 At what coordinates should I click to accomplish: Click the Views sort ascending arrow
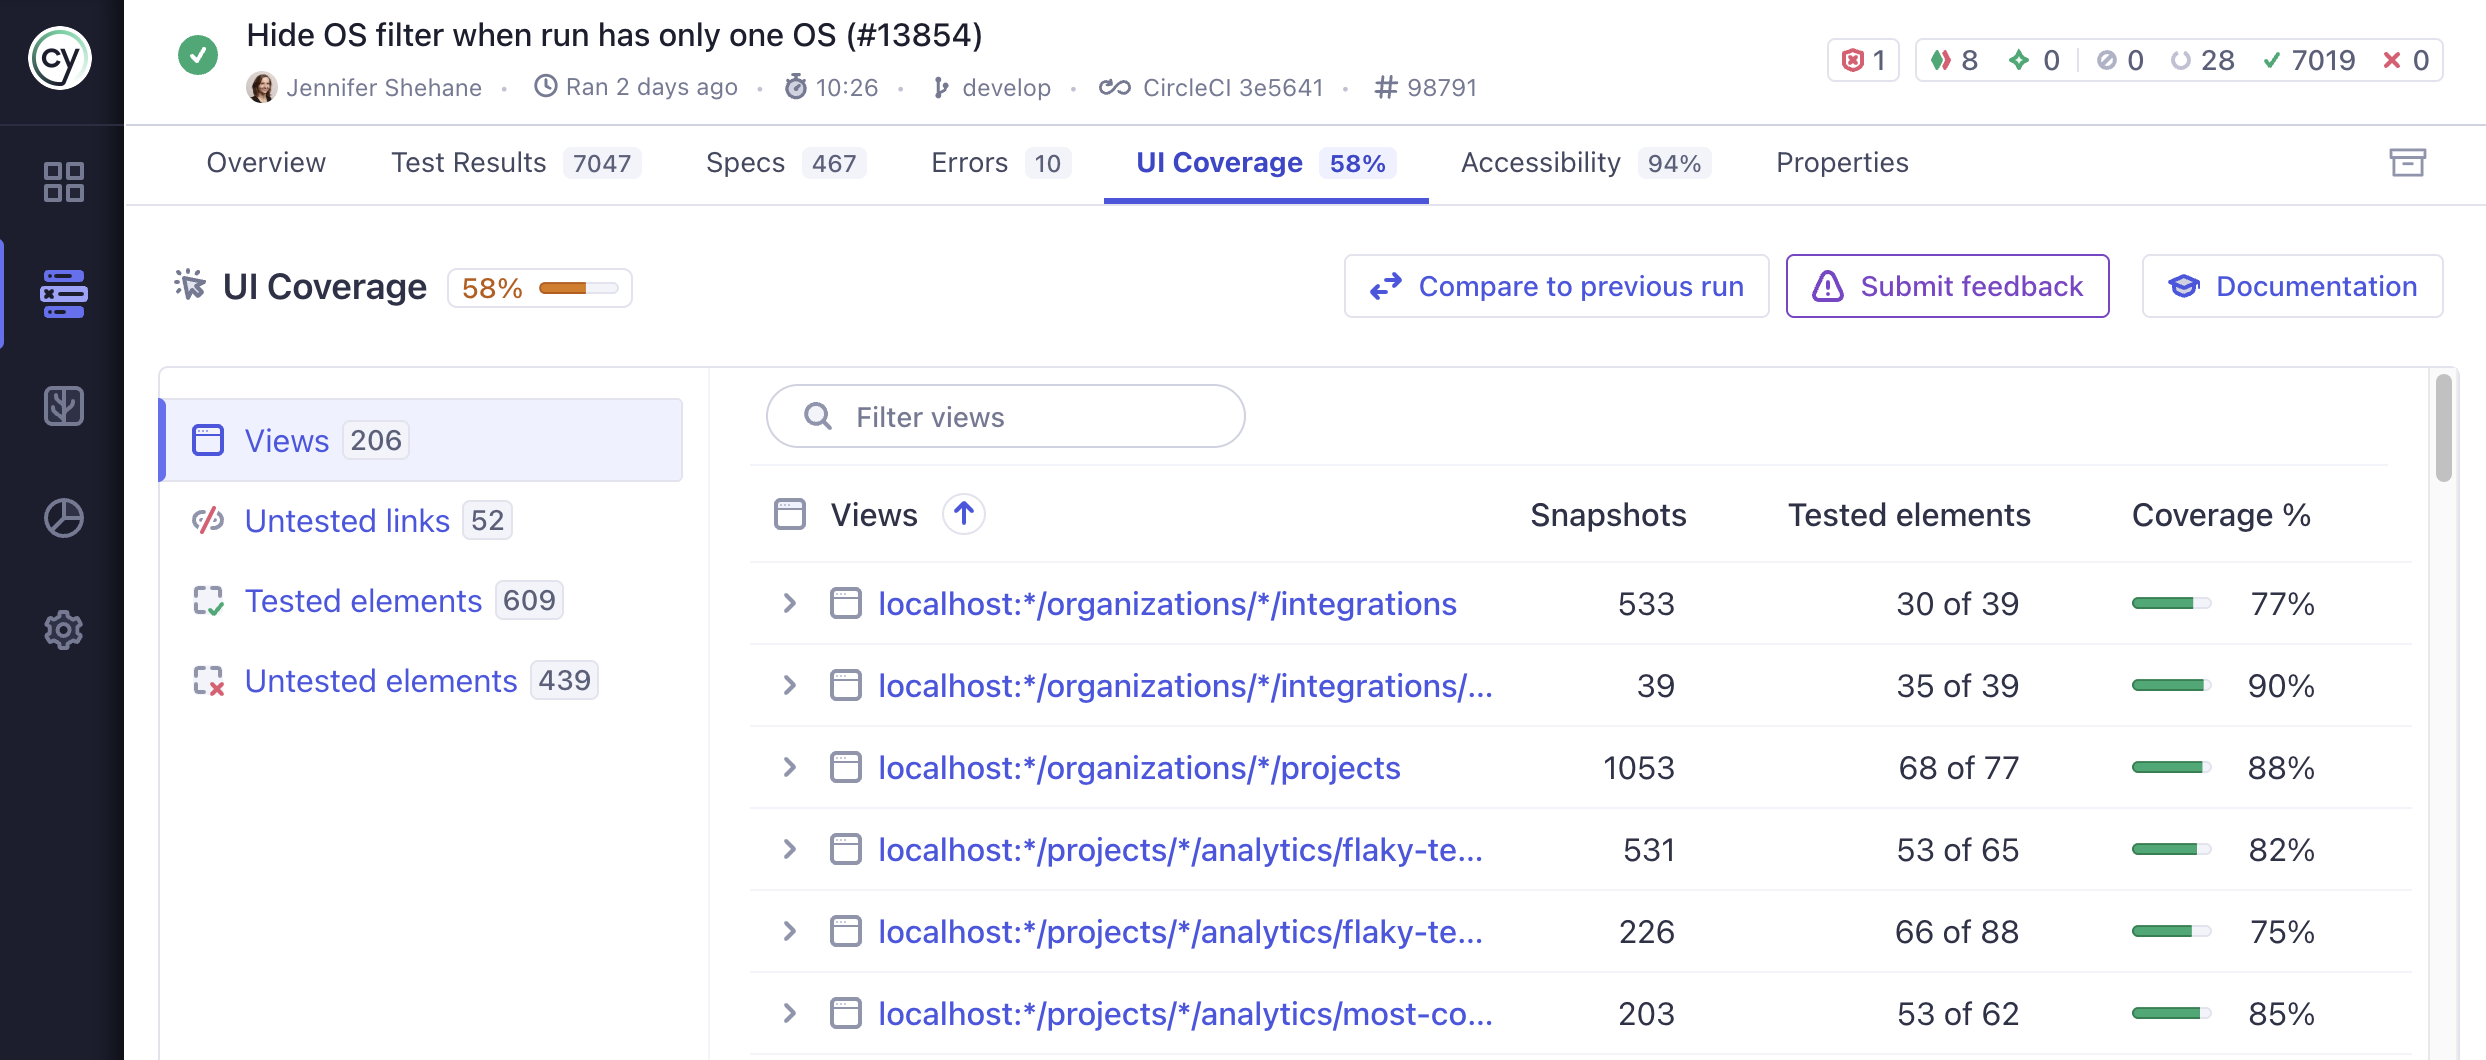pos(964,514)
